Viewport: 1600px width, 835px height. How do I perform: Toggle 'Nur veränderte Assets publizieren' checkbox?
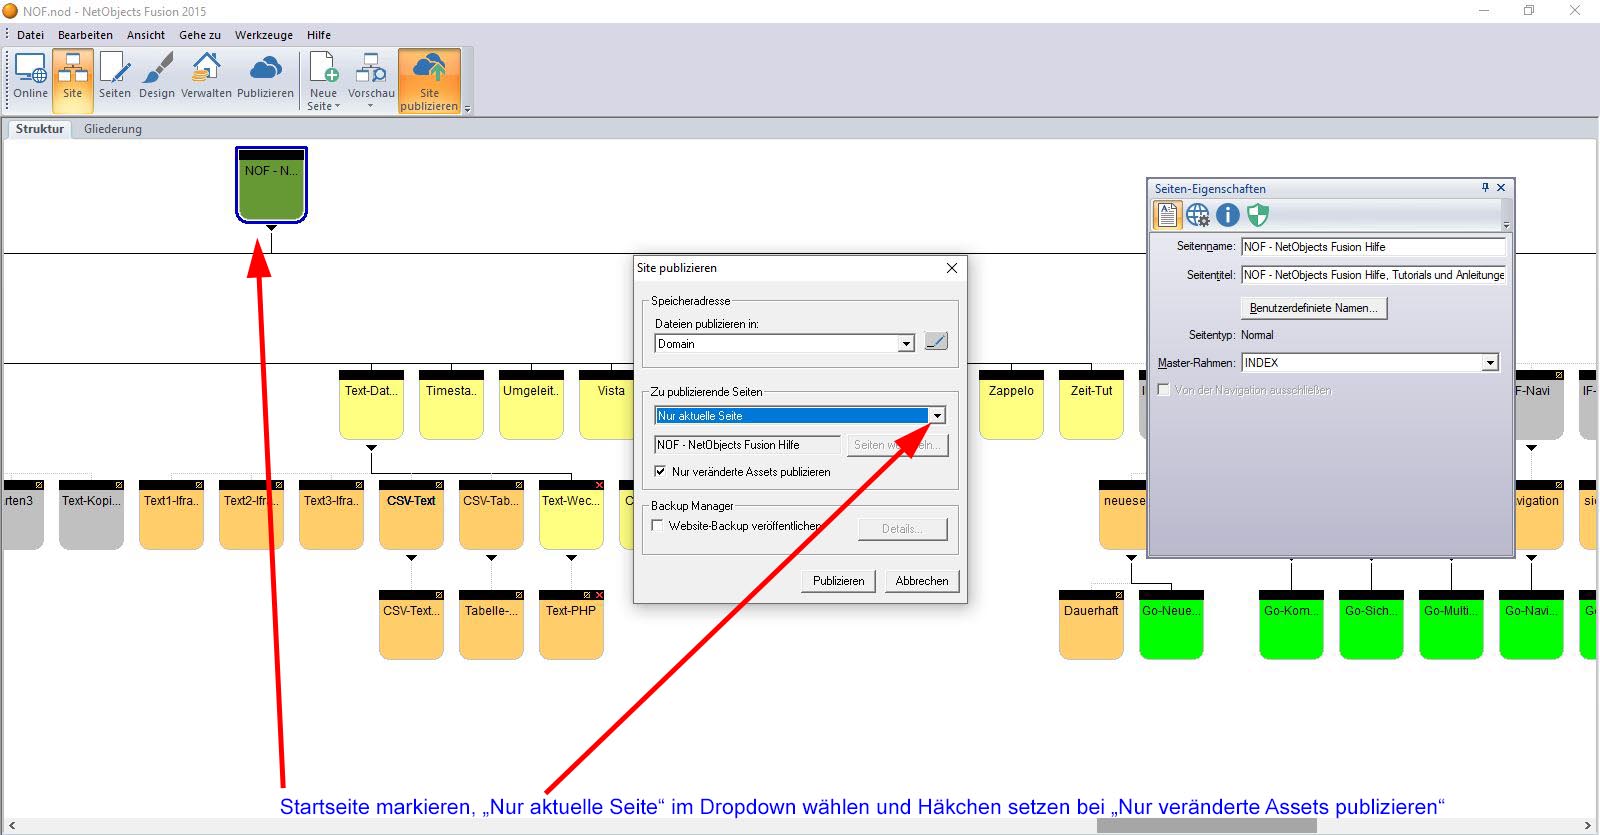660,471
